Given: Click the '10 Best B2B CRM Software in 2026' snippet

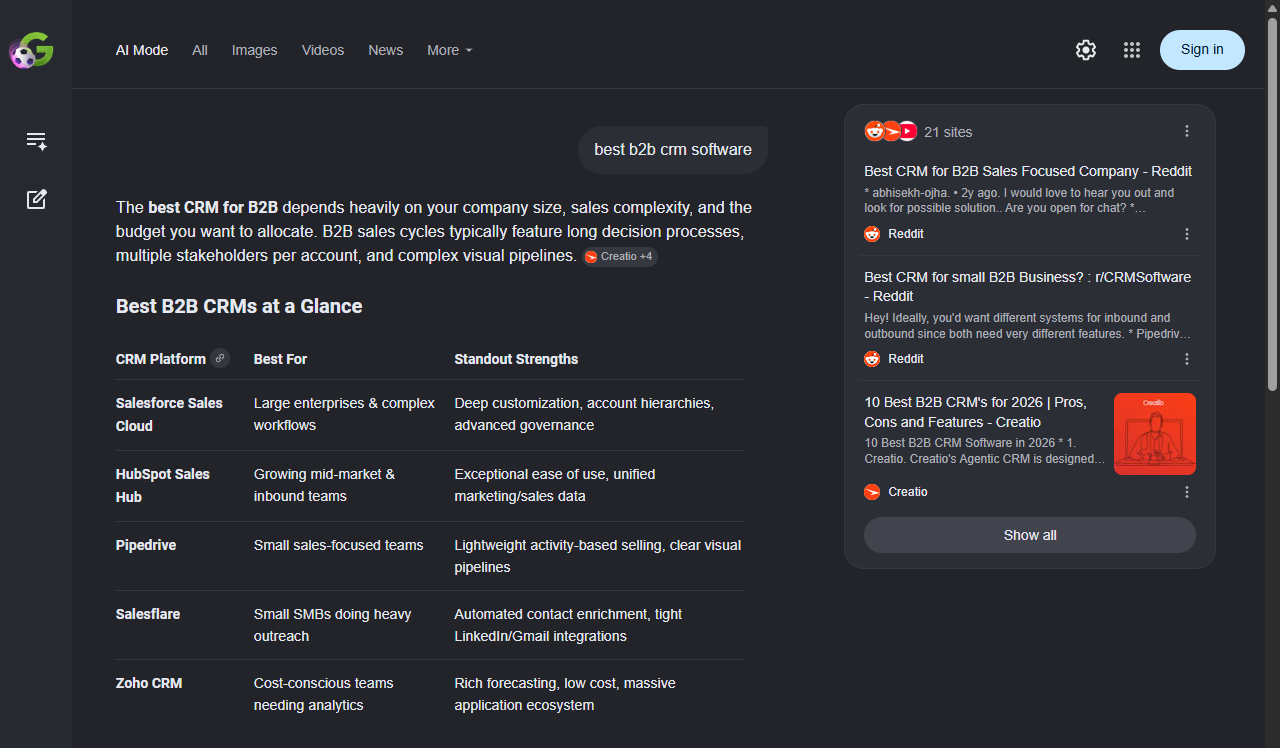Looking at the screenshot, I should pos(986,451).
